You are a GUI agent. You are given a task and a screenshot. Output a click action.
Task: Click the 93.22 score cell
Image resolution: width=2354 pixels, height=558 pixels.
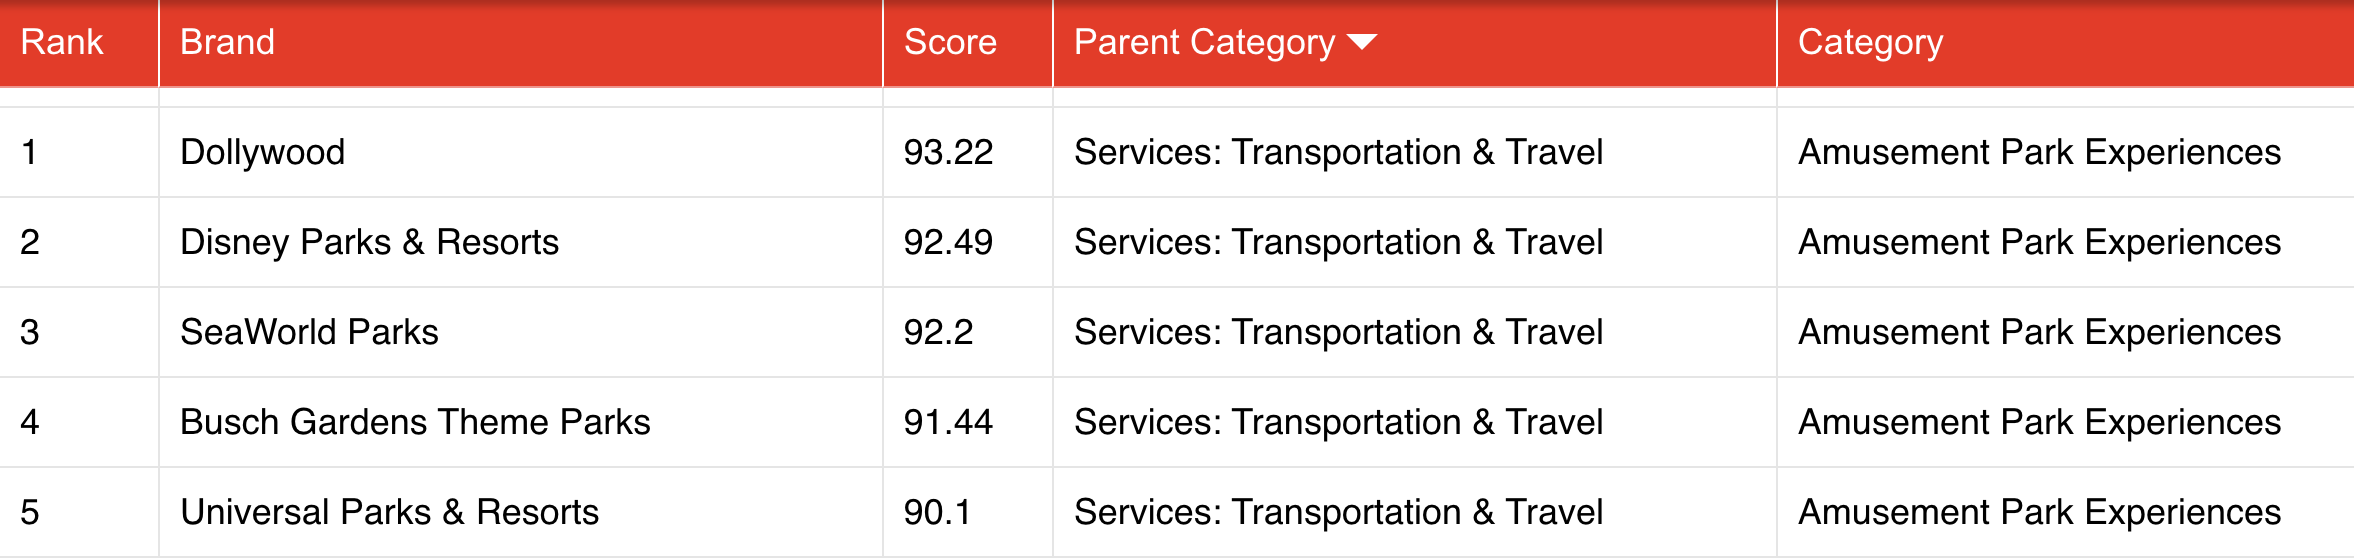pos(948,152)
